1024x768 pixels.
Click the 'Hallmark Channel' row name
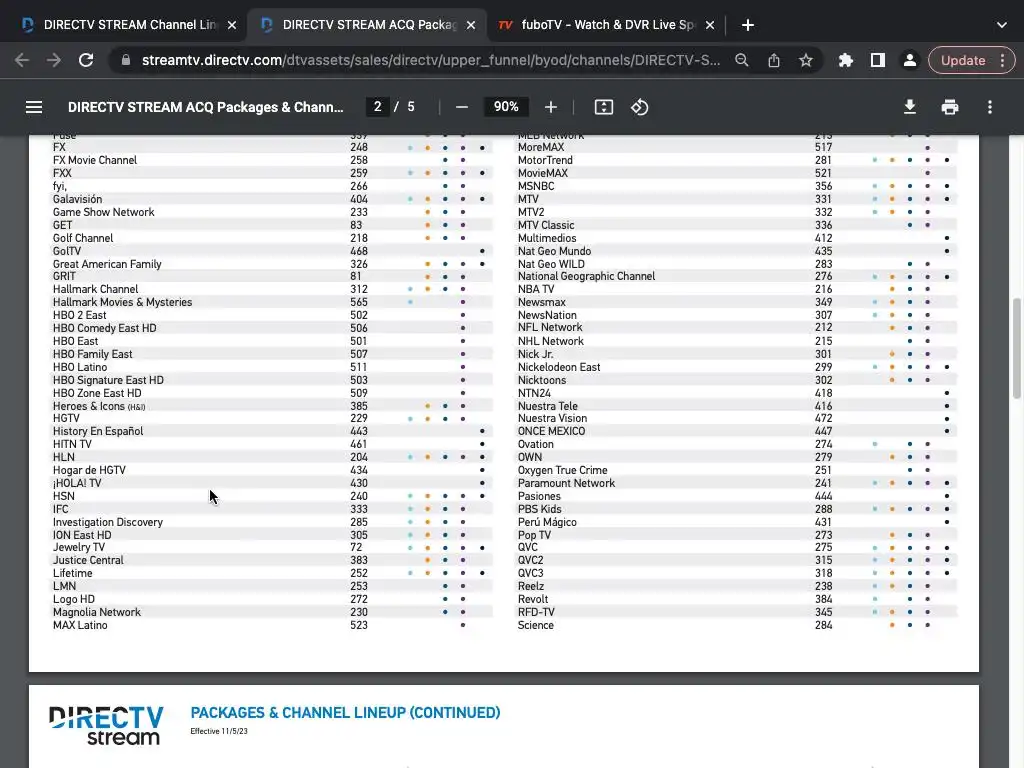tap(95, 289)
